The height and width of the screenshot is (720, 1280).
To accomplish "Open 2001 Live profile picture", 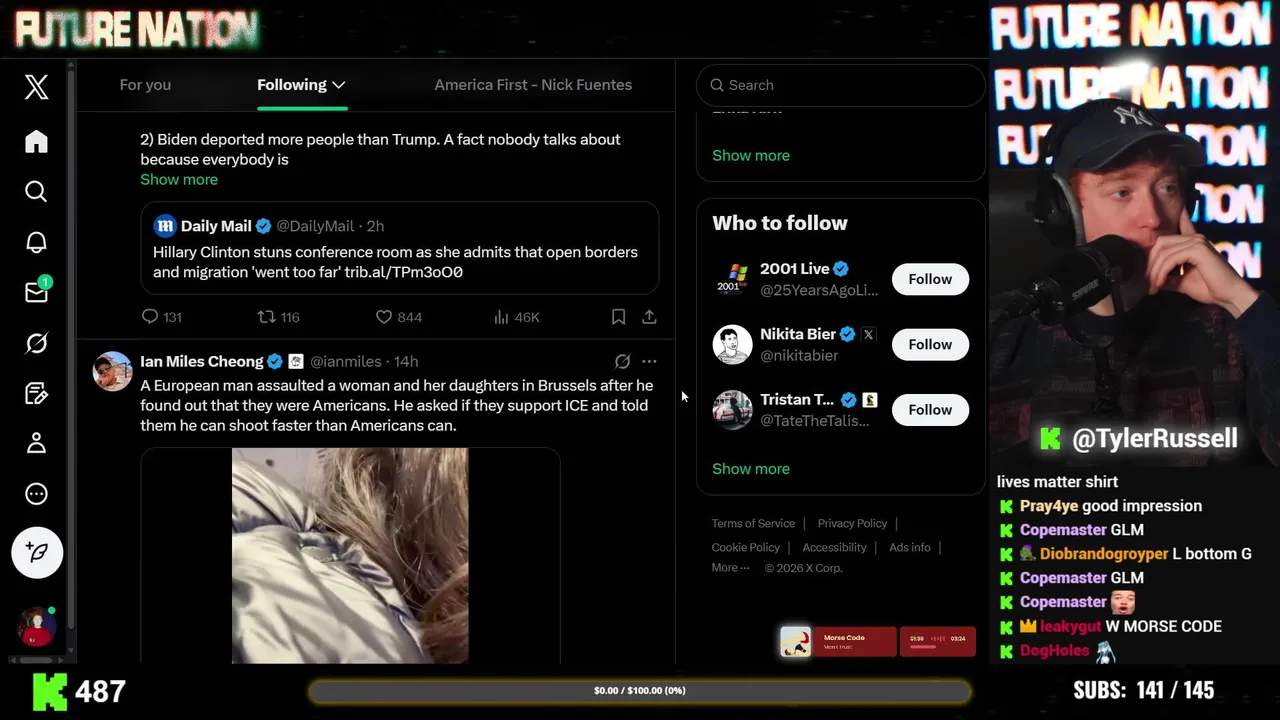I will point(732,279).
